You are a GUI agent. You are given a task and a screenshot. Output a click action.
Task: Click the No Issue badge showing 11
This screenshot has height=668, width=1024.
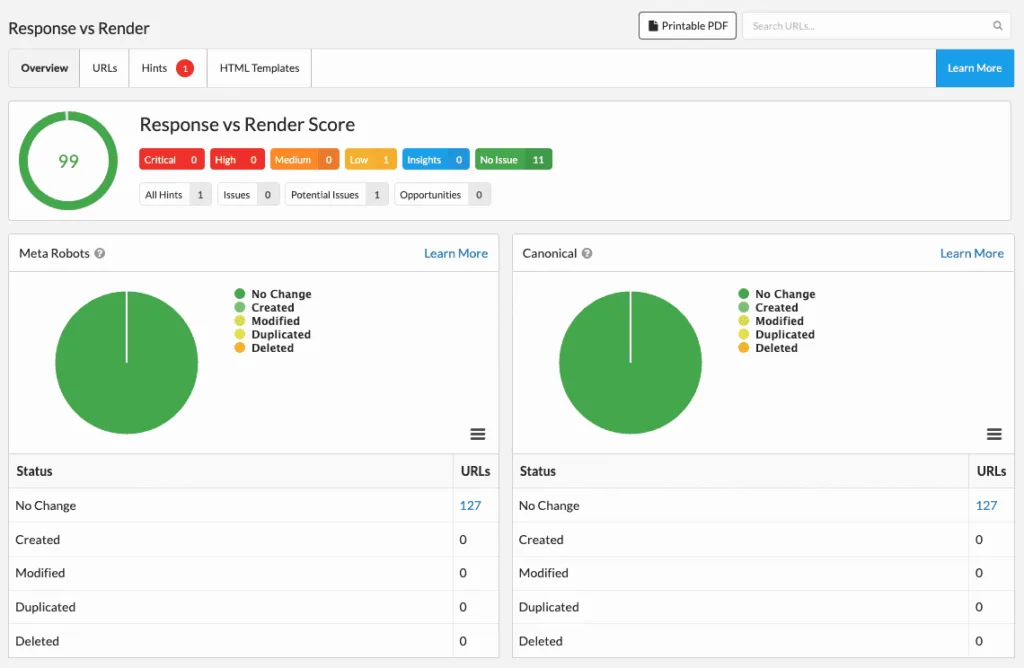coord(513,159)
